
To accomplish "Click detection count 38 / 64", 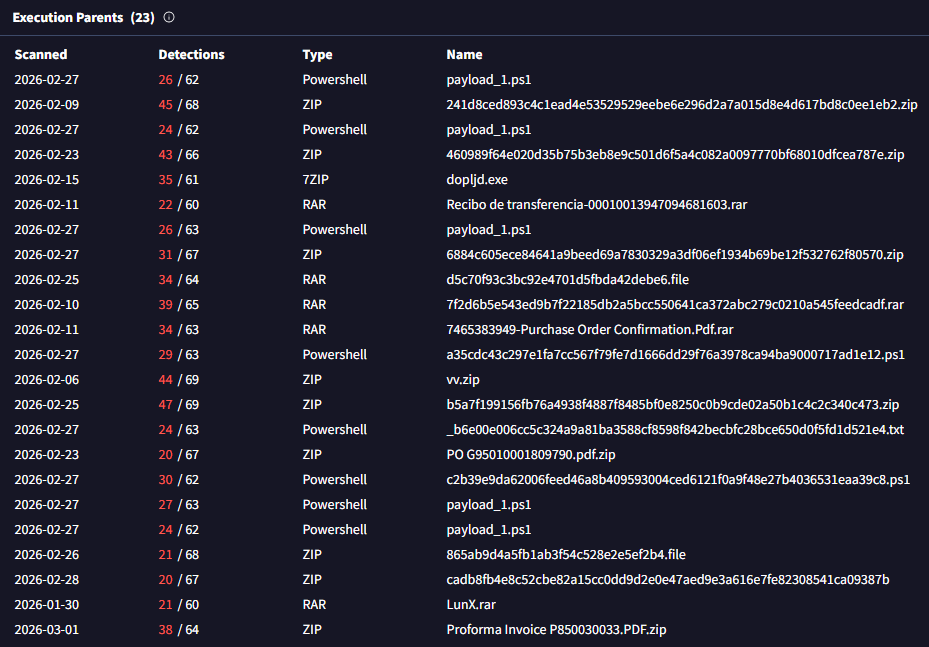I will [178, 630].
